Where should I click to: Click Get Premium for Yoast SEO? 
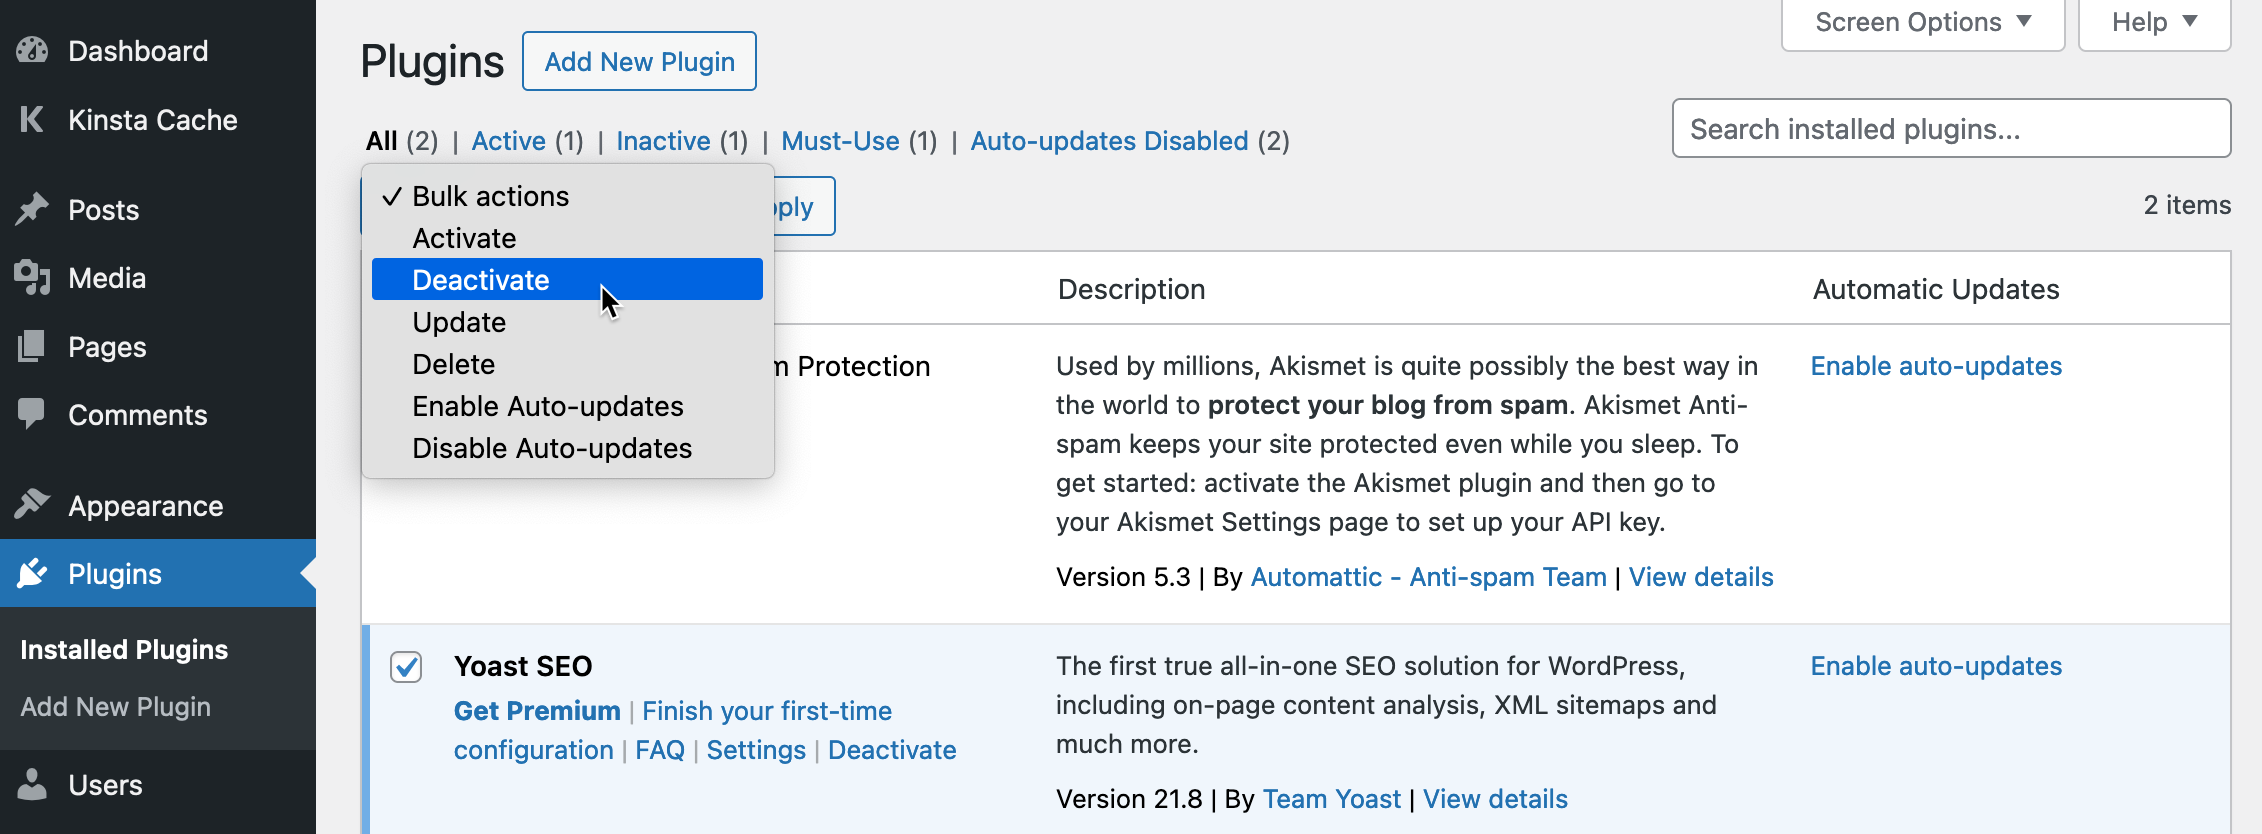pyautogui.click(x=537, y=711)
